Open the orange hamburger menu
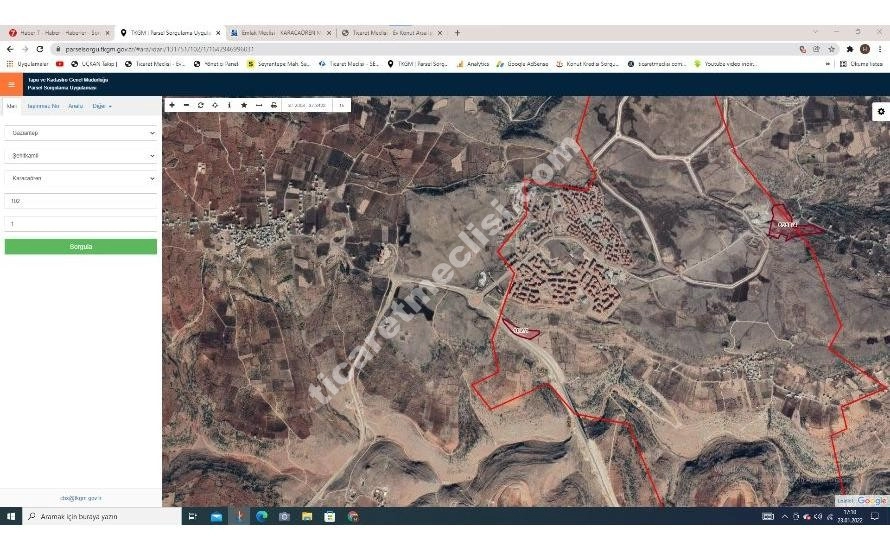 pos(11,84)
